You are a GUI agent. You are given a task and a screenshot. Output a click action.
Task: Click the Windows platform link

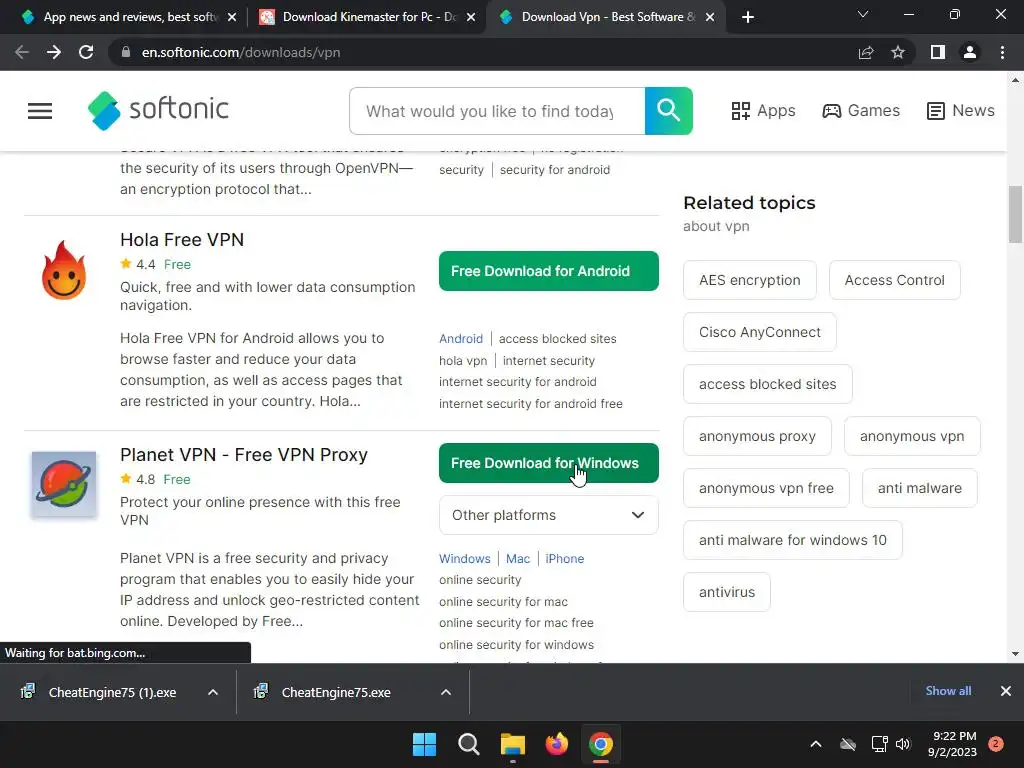coord(464,559)
